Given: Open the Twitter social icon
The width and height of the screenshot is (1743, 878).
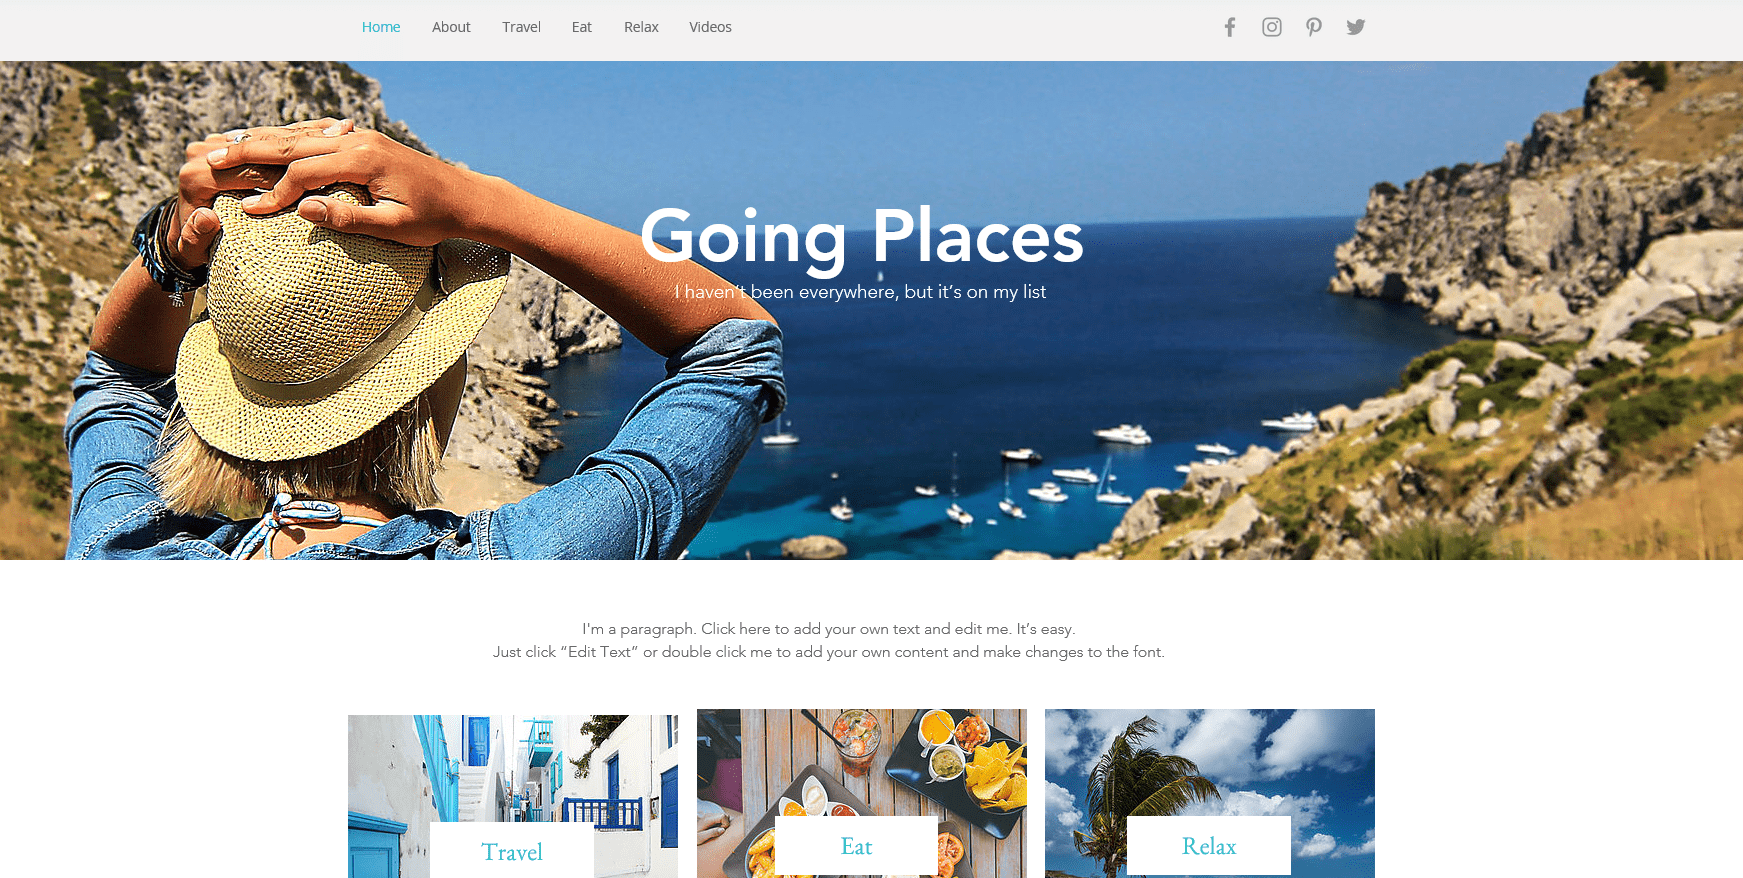Looking at the screenshot, I should tap(1356, 27).
